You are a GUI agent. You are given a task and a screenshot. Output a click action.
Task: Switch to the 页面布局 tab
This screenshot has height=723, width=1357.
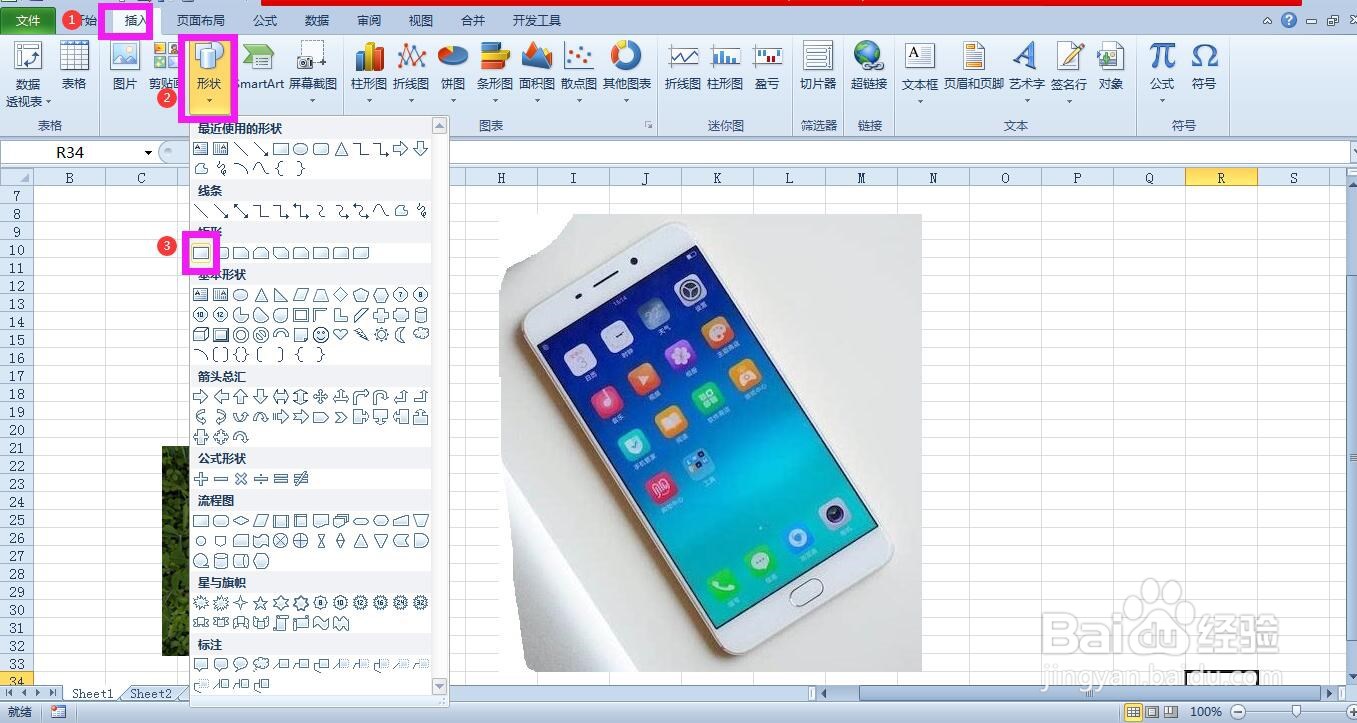pos(201,20)
